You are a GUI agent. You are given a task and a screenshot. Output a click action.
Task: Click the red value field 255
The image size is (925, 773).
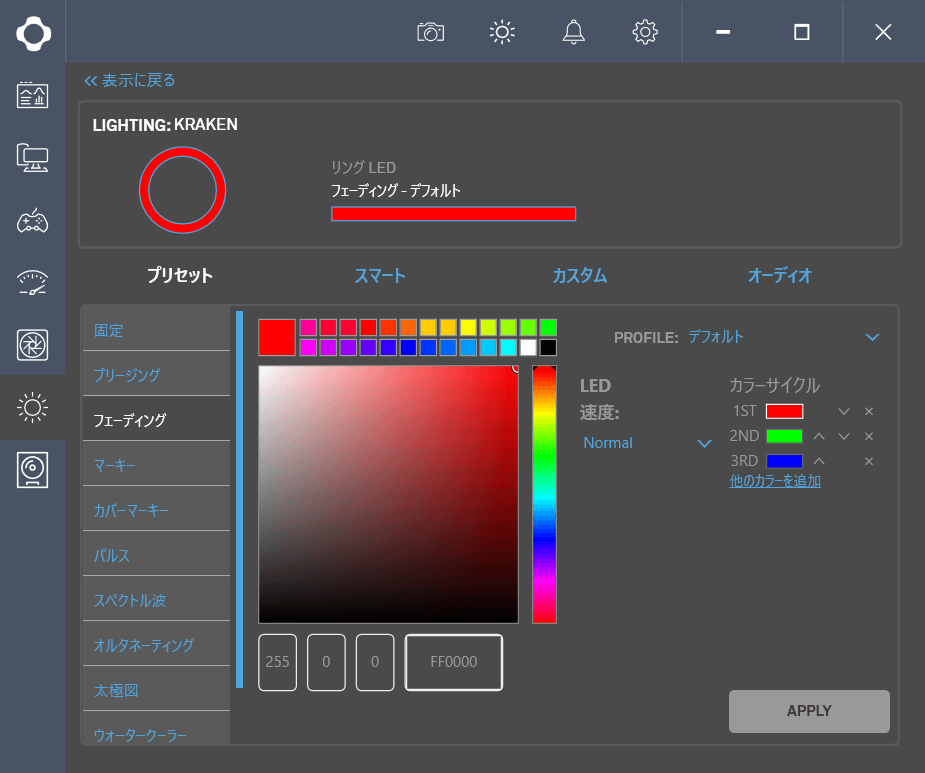pyautogui.click(x=277, y=662)
